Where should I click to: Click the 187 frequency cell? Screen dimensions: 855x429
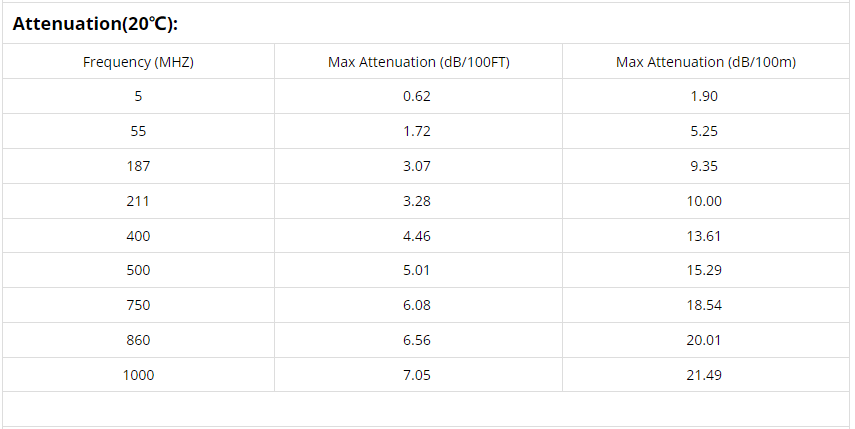[x=138, y=166]
